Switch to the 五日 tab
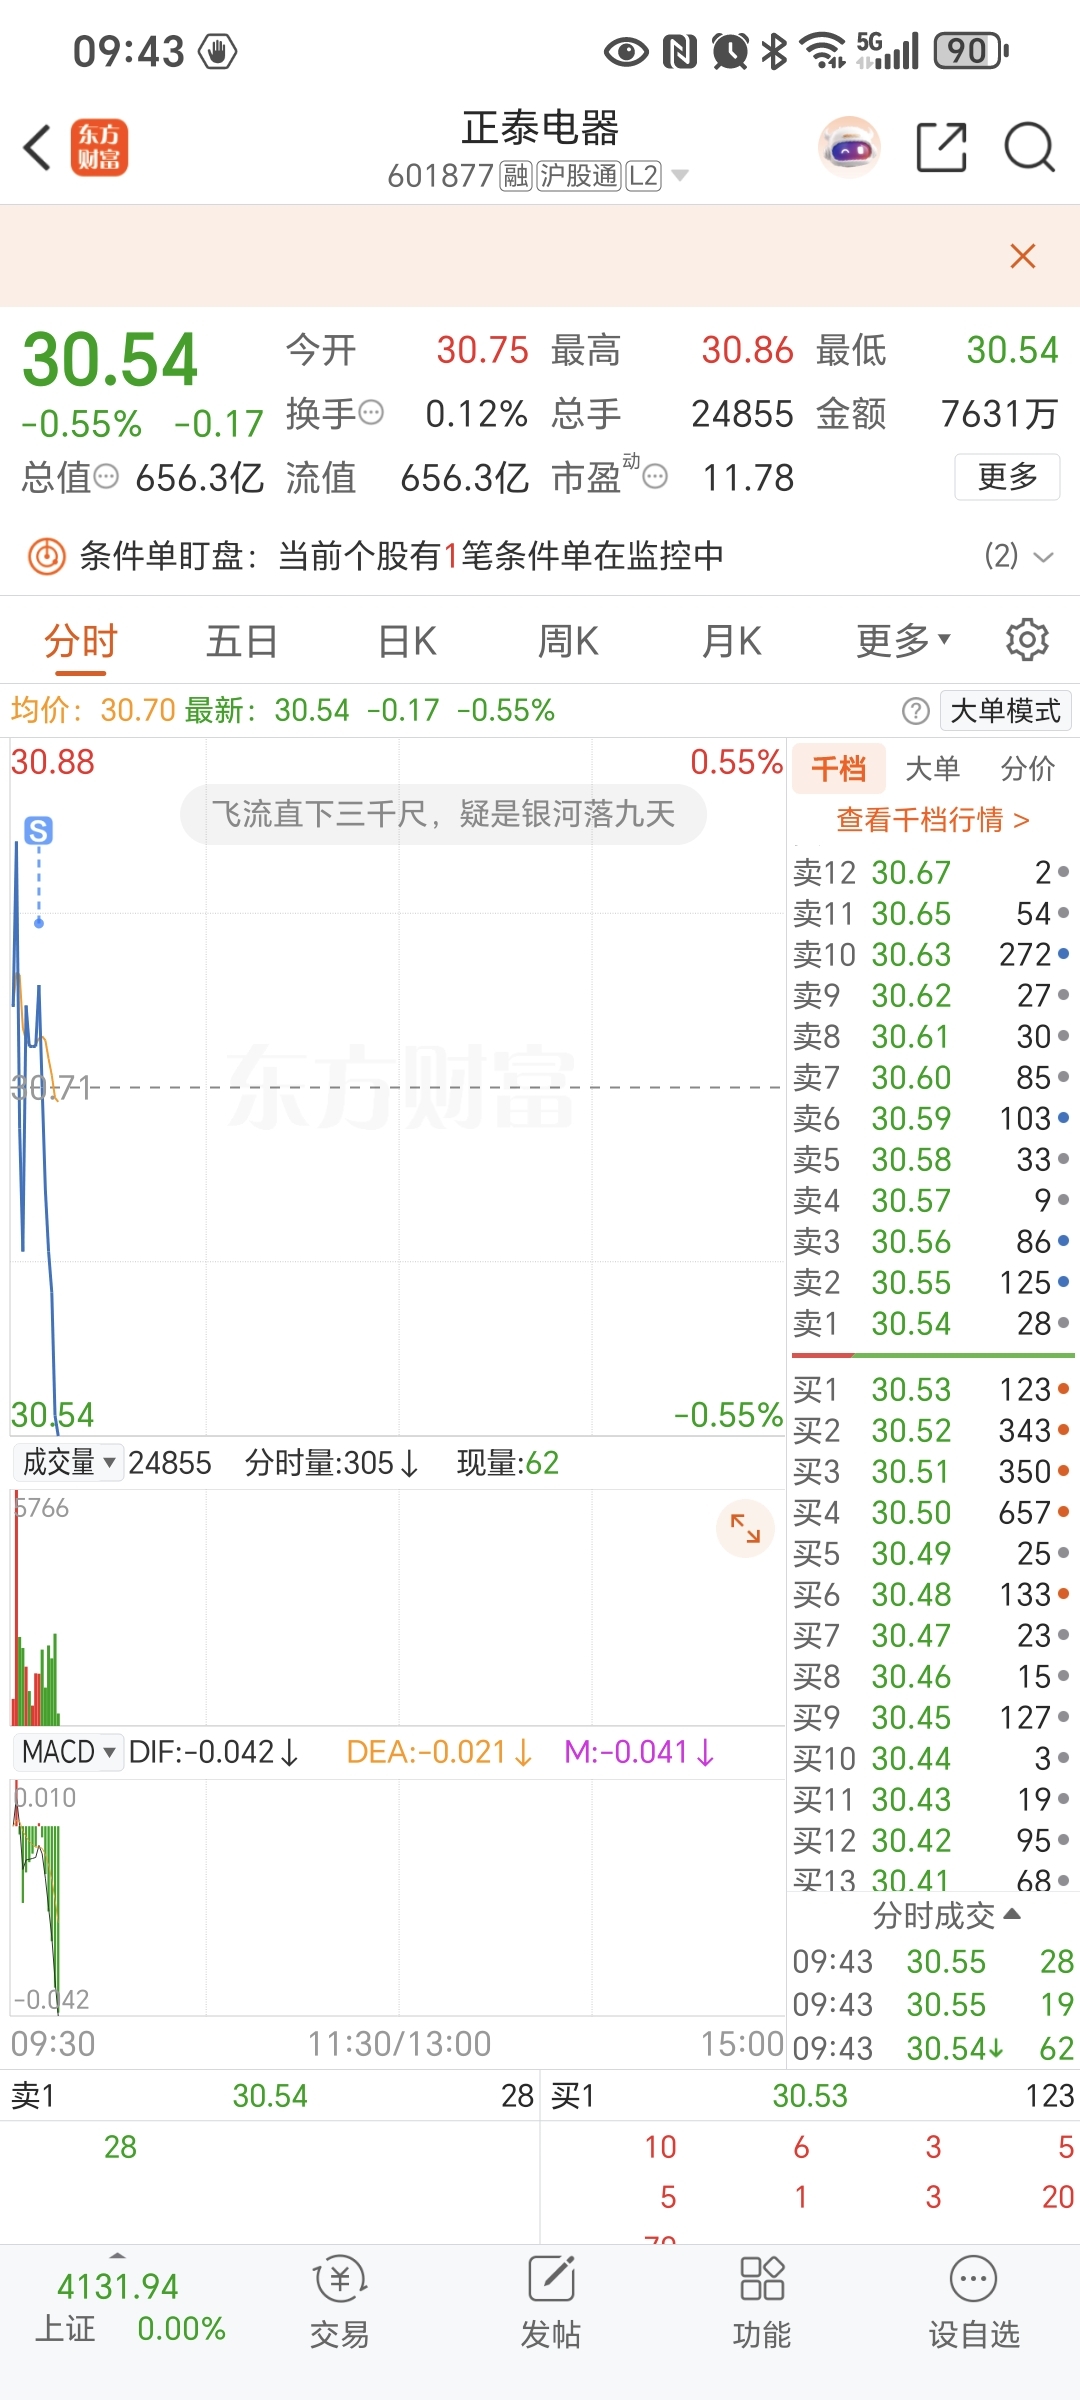The width and height of the screenshot is (1080, 2400). click(x=241, y=641)
